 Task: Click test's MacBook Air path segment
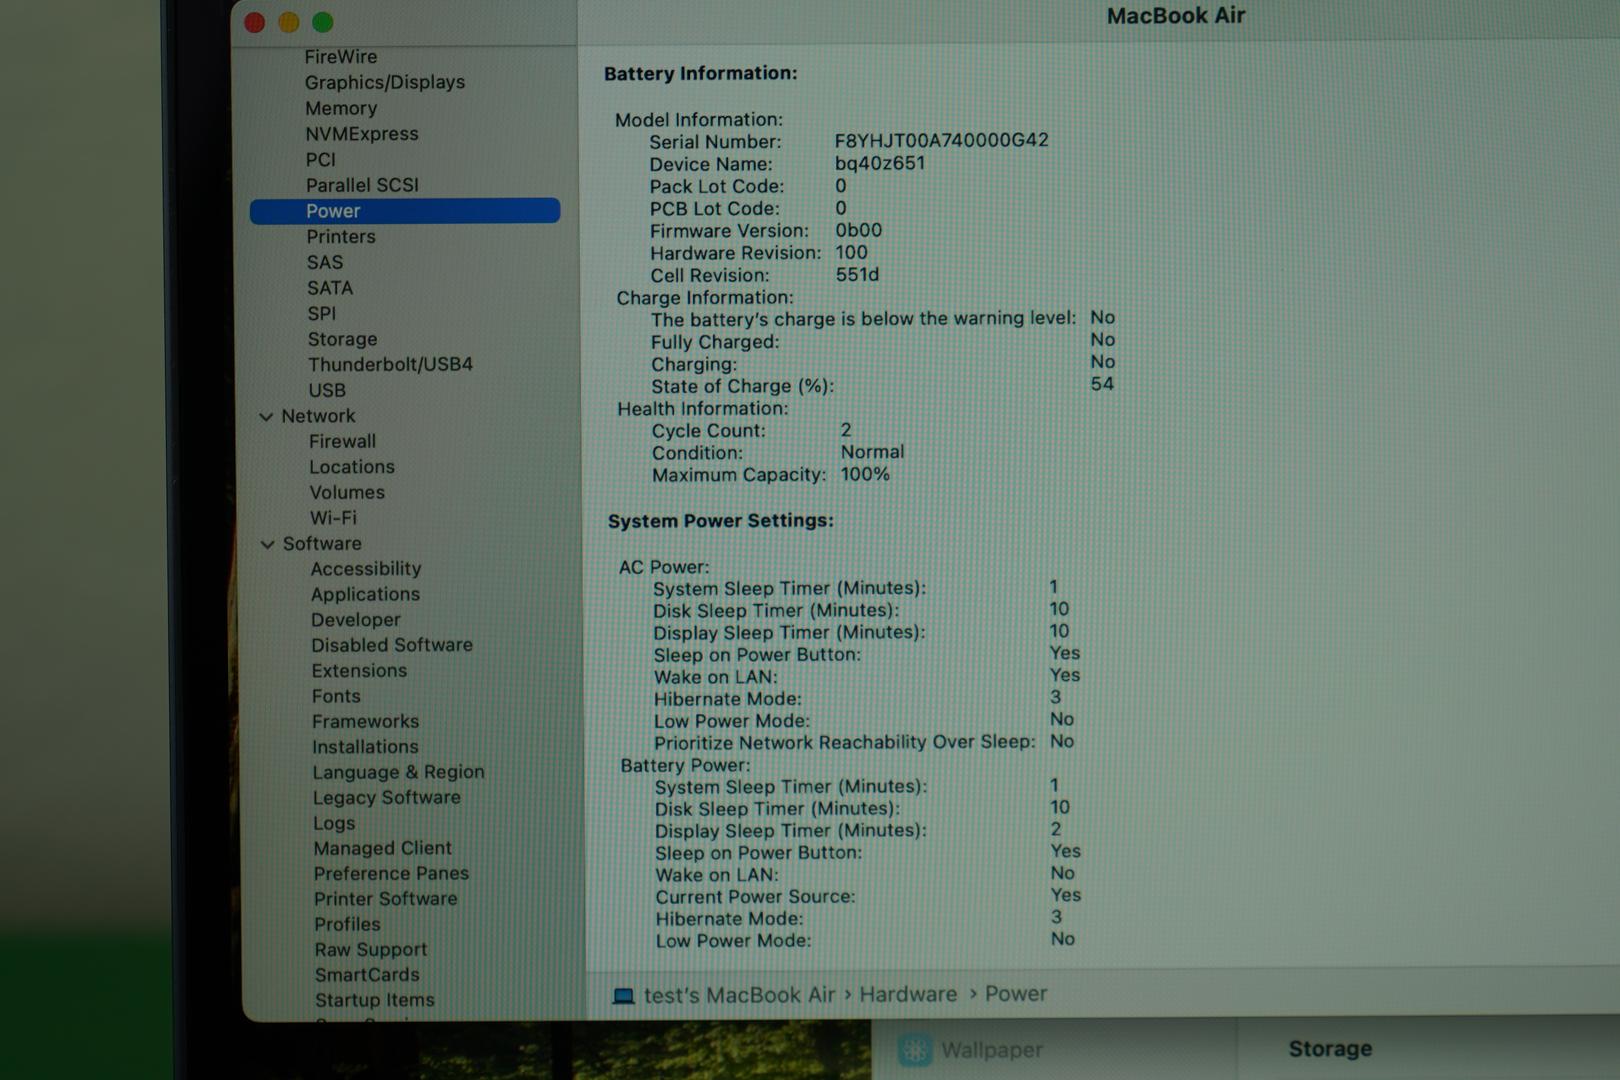point(738,995)
